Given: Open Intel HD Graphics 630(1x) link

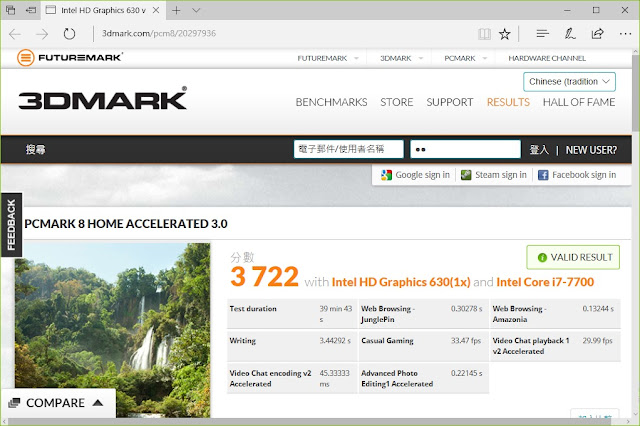Looking at the screenshot, I should (x=401, y=282).
